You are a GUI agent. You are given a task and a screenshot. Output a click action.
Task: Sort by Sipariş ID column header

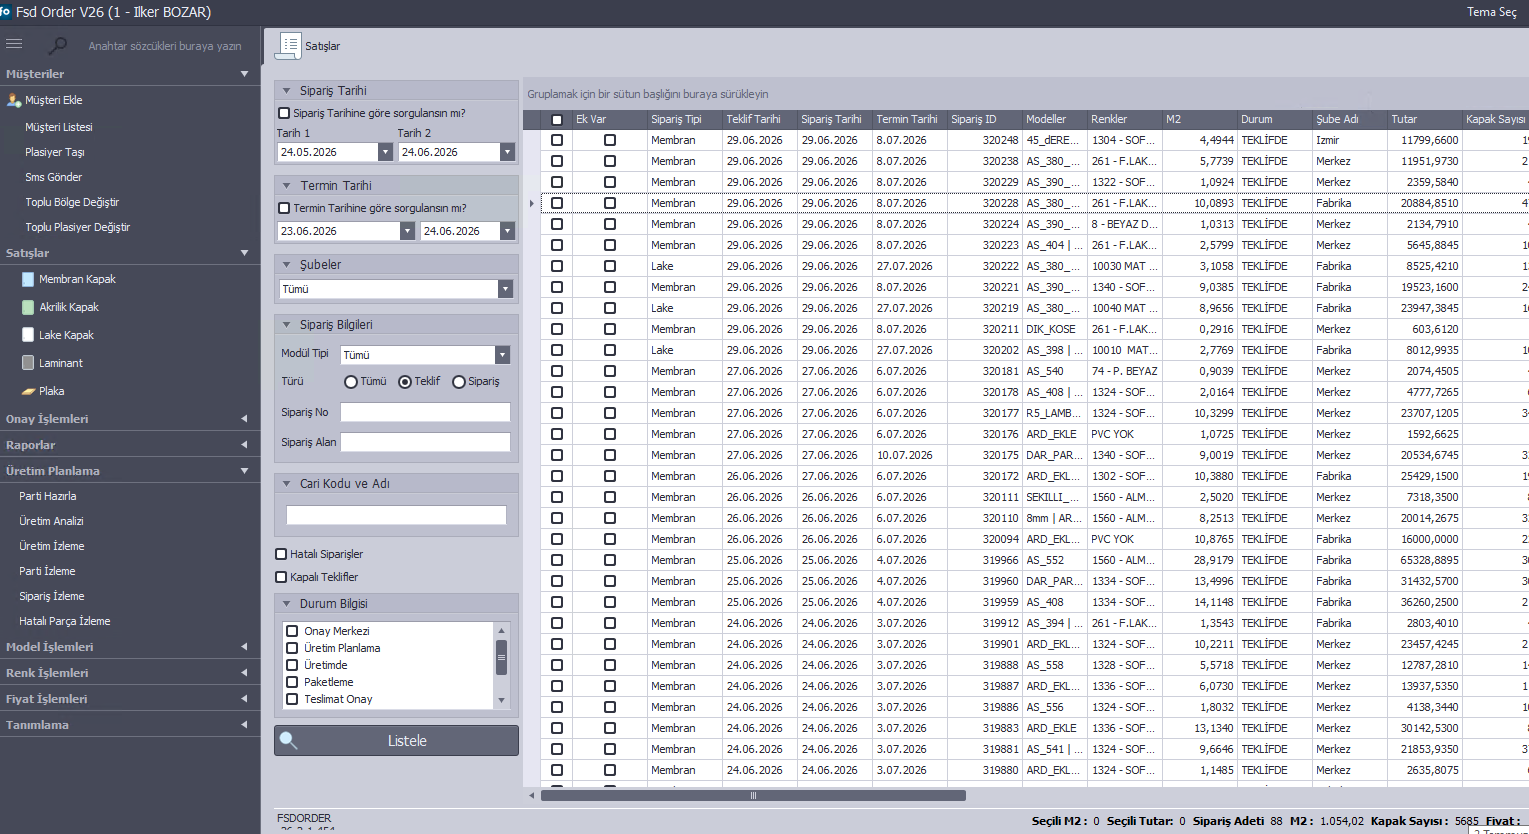(984, 119)
